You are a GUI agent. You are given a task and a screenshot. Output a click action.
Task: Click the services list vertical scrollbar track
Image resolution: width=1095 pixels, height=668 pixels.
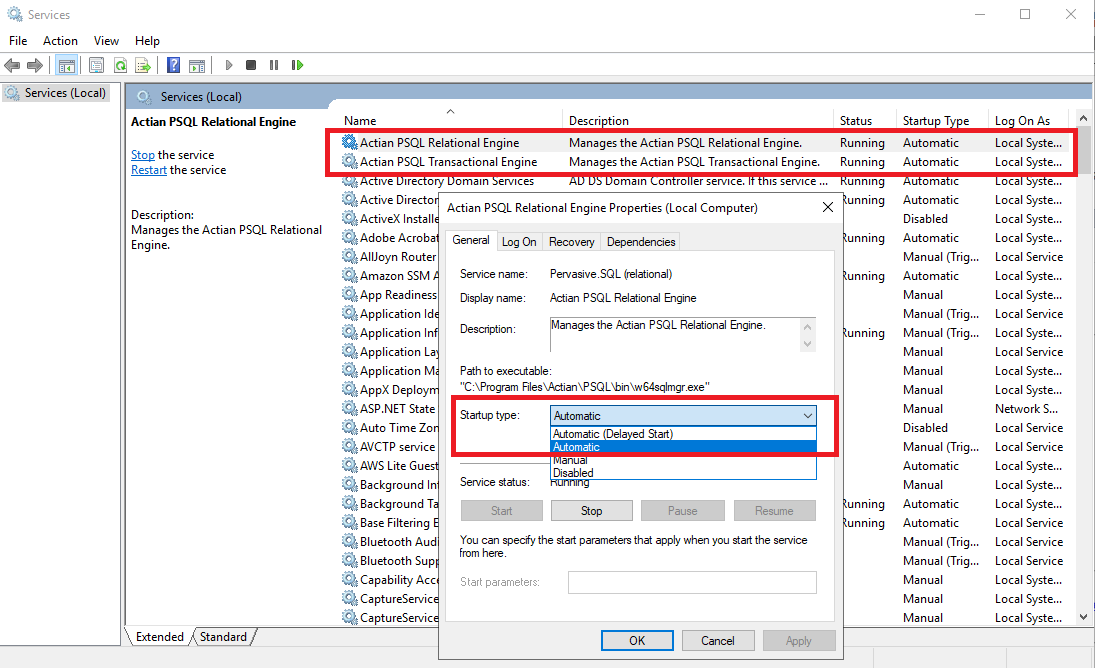point(1083,391)
